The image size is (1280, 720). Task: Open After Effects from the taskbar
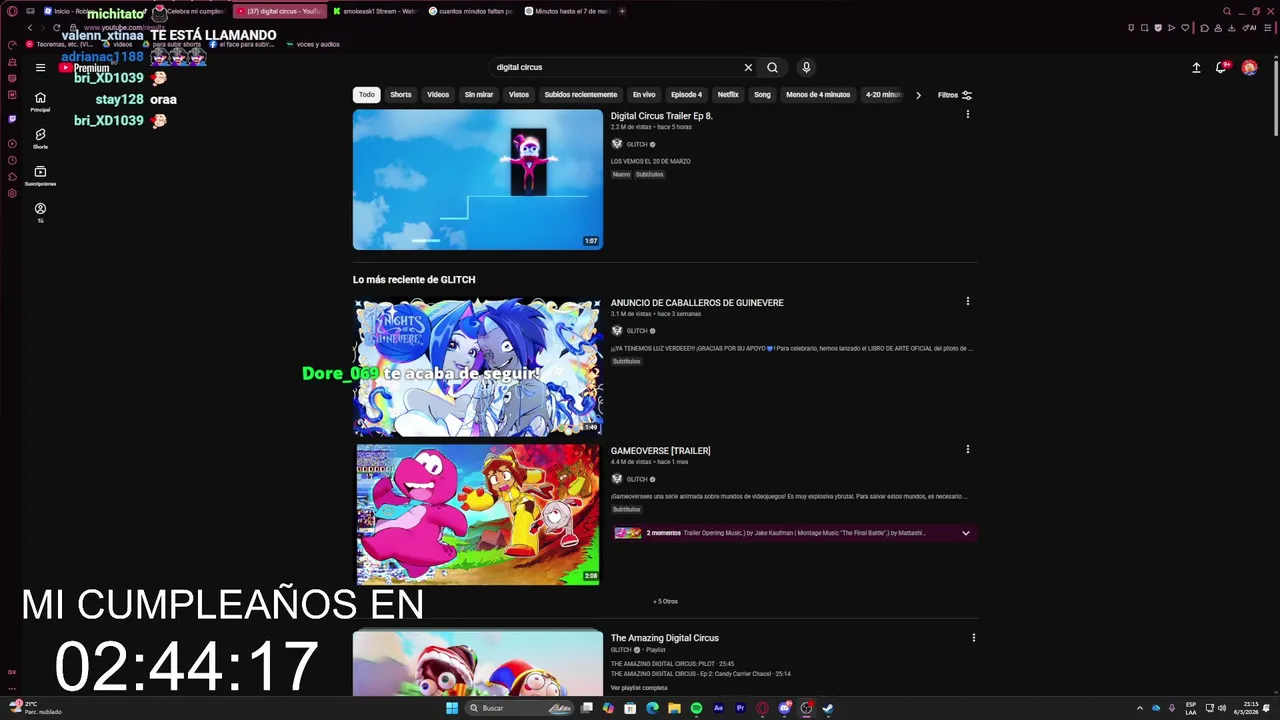718,708
